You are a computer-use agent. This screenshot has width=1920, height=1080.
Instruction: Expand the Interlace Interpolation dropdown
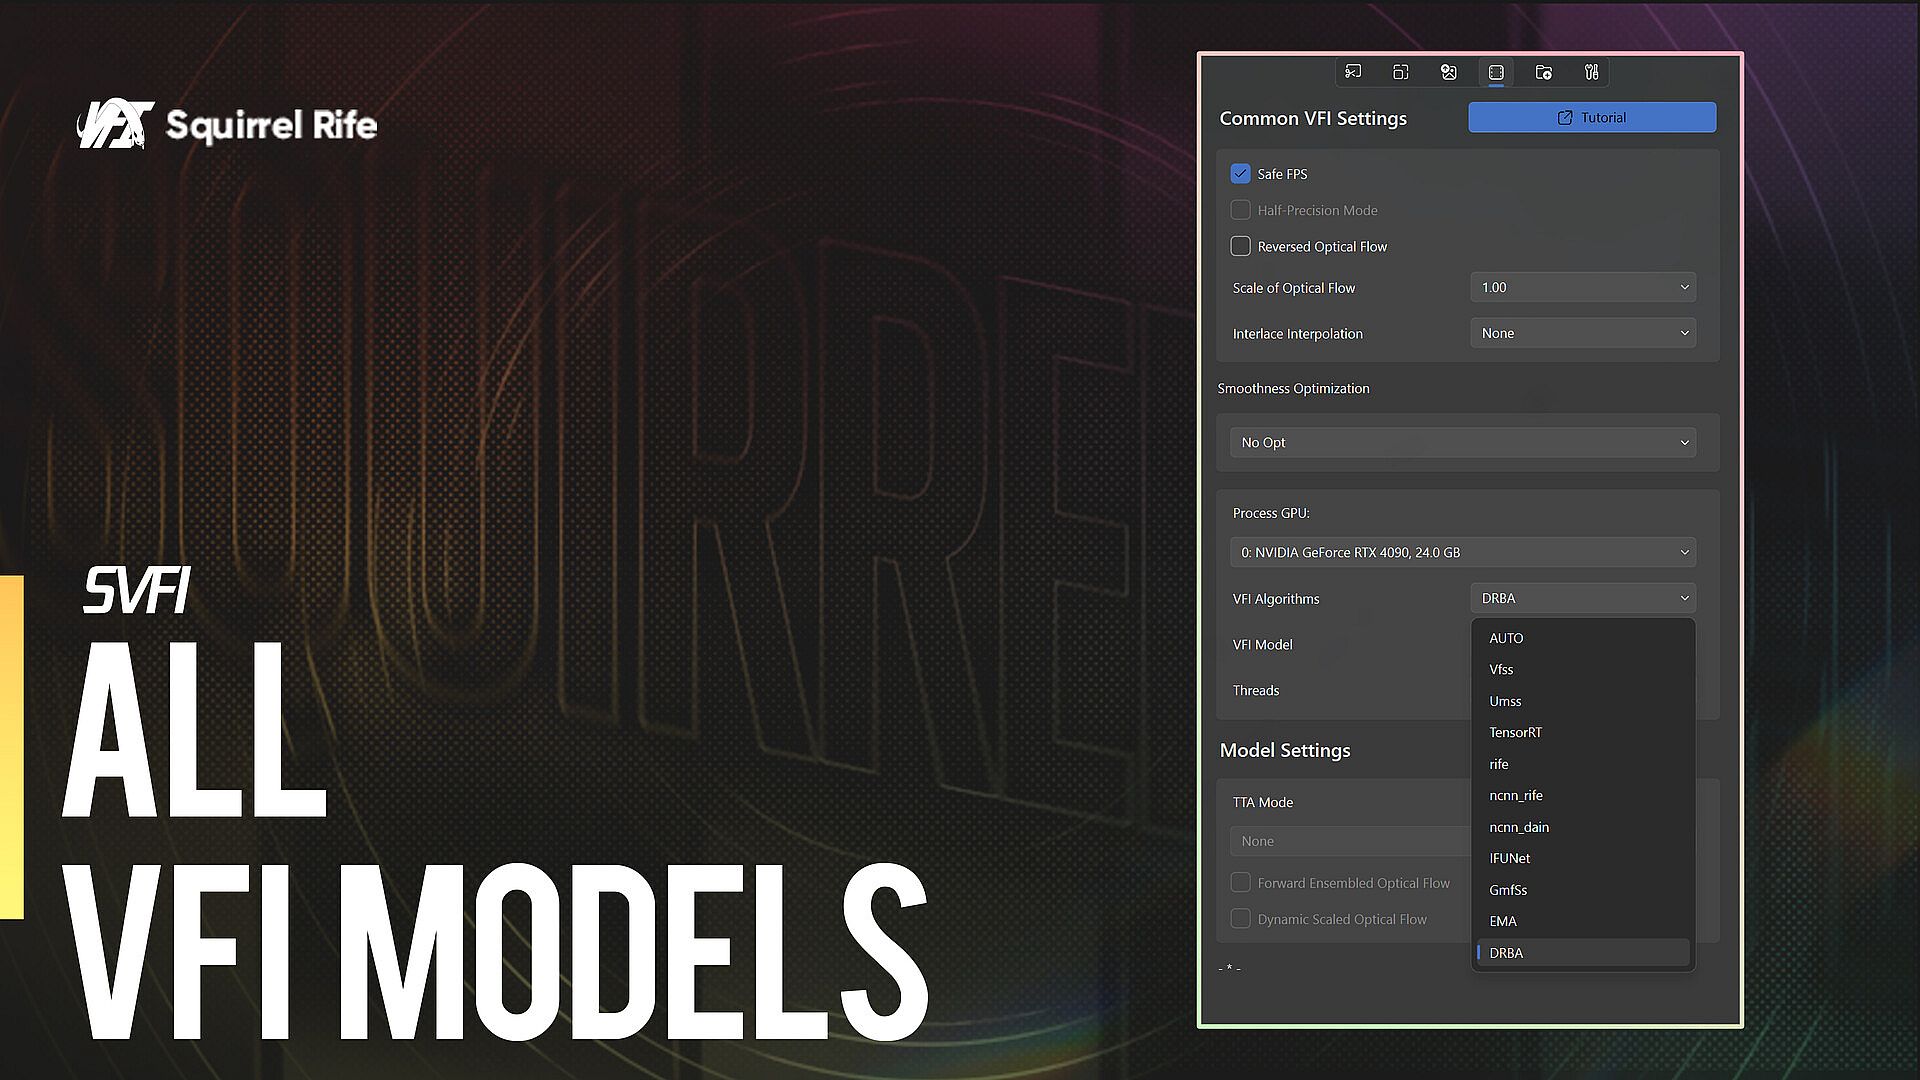coord(1583,333)
